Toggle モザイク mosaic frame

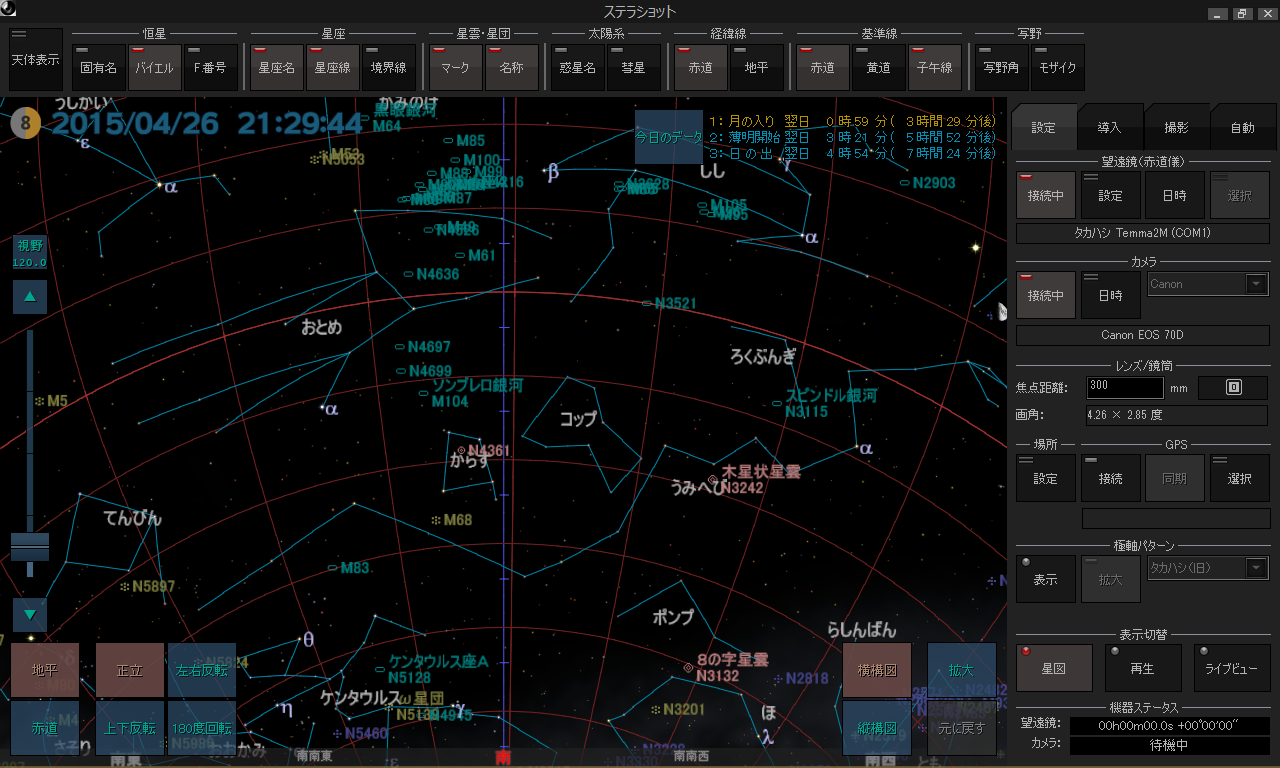(1058, 68)
